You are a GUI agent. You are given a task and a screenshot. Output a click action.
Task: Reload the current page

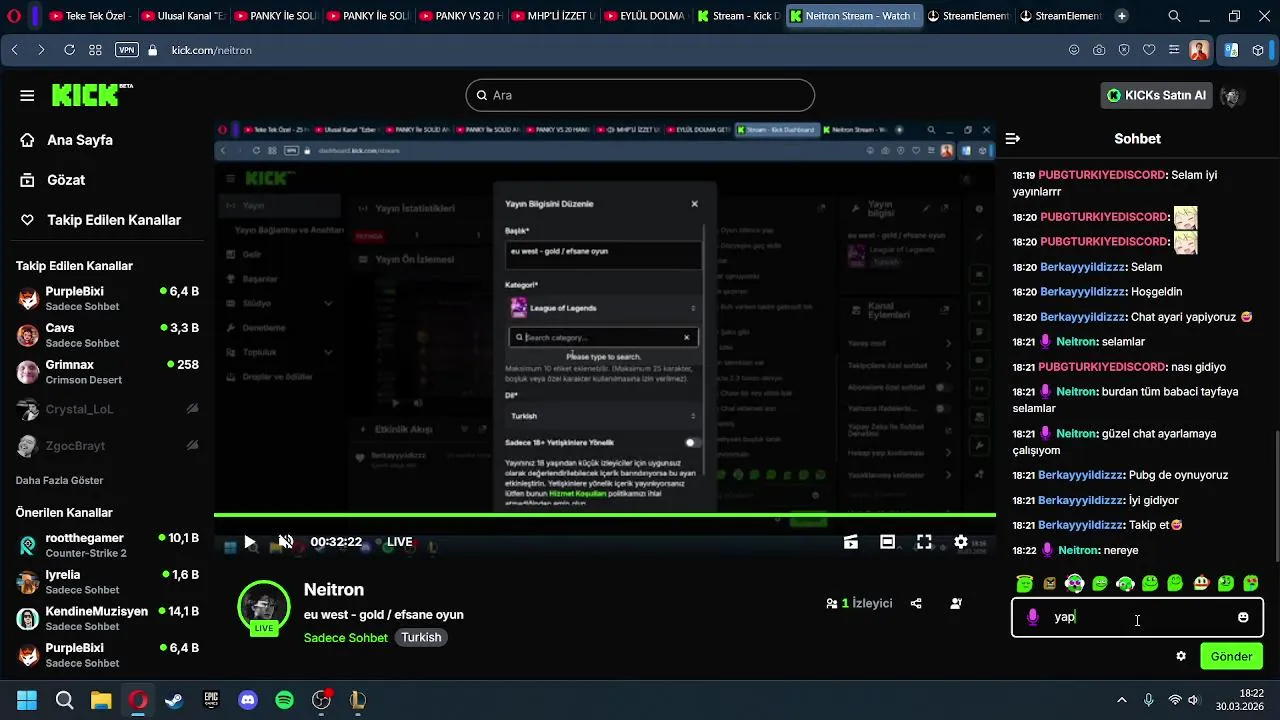[69, 50]
